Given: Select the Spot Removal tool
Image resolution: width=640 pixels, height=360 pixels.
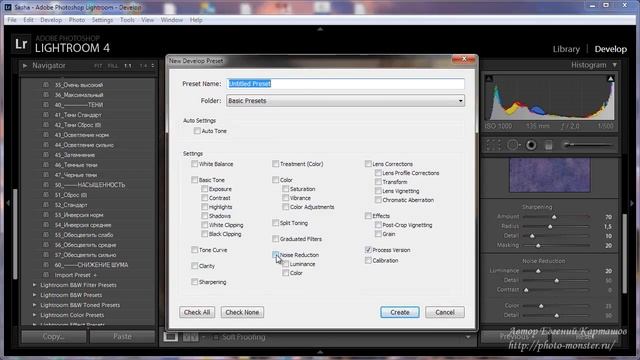Looking at the screenshot, I should (x=513, y=145).
